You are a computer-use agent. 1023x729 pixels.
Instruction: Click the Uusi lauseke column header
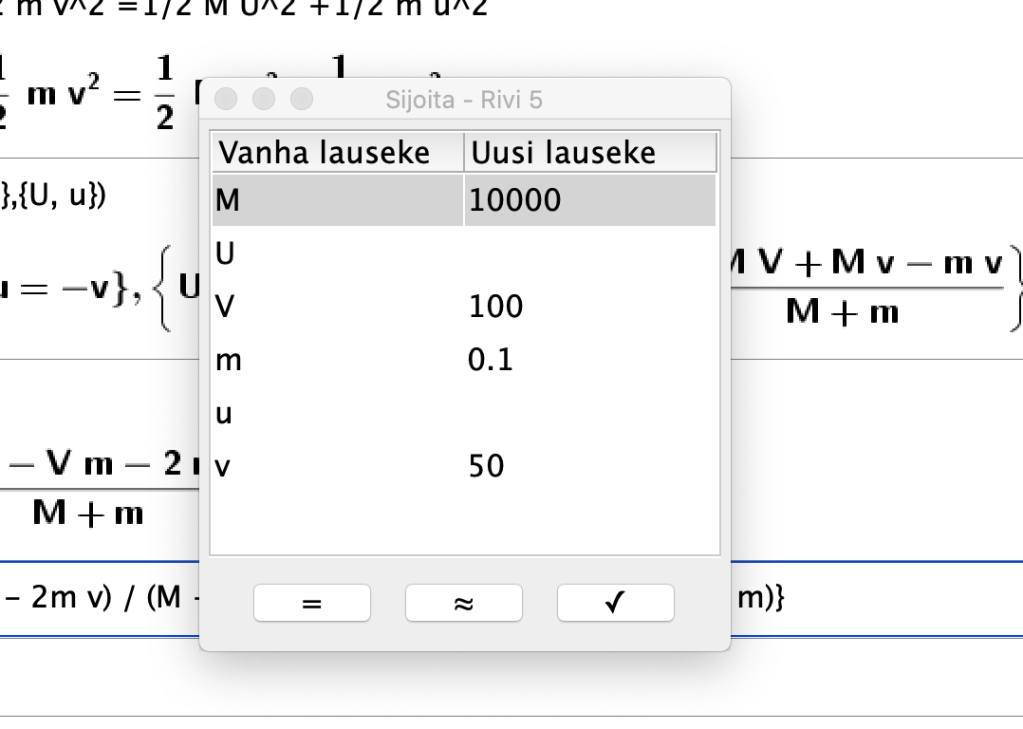590,152
